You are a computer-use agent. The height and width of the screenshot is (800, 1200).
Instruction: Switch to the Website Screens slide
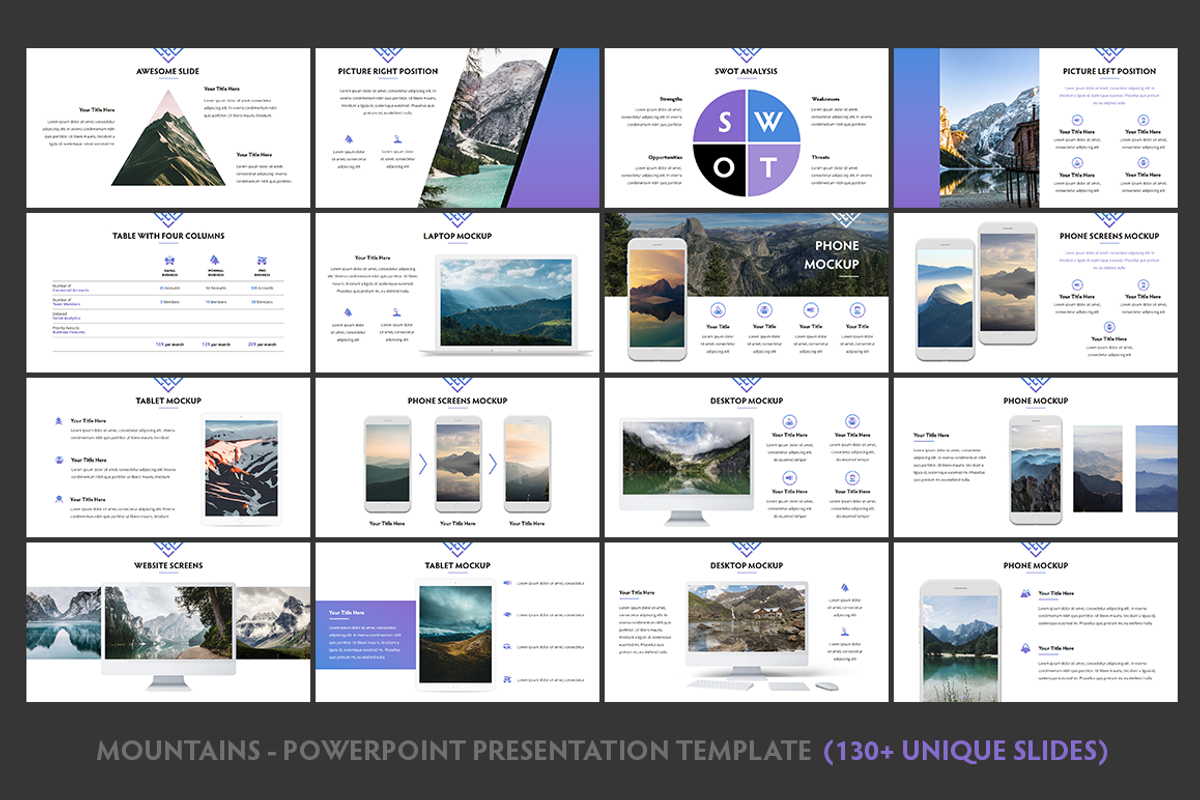click(168, 564)
